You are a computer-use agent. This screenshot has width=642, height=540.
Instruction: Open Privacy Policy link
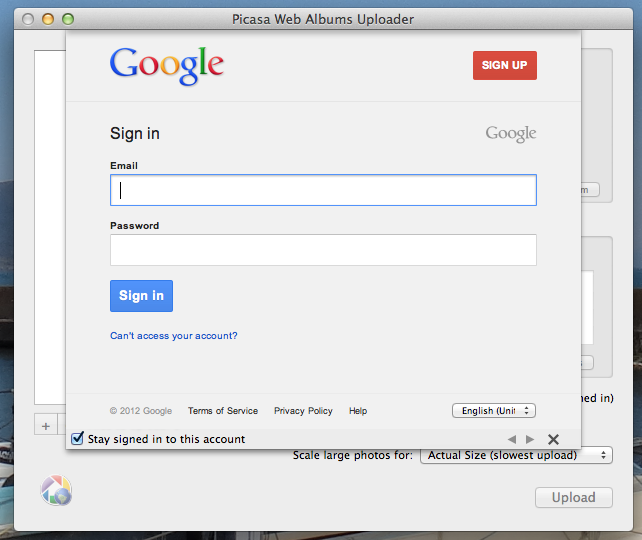point(303,411)
